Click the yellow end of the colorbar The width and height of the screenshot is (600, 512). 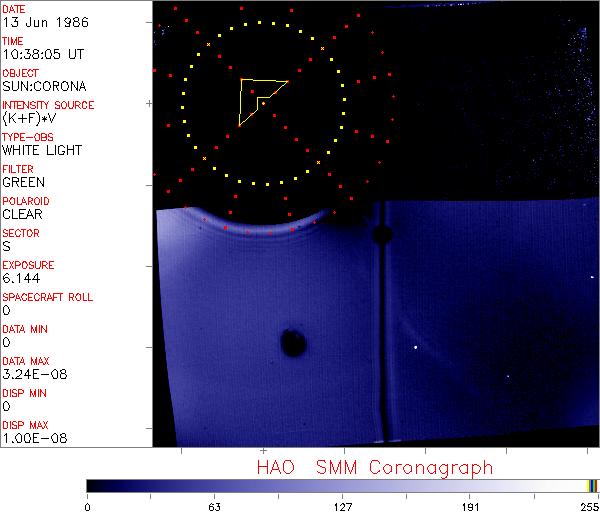(590, 486)
